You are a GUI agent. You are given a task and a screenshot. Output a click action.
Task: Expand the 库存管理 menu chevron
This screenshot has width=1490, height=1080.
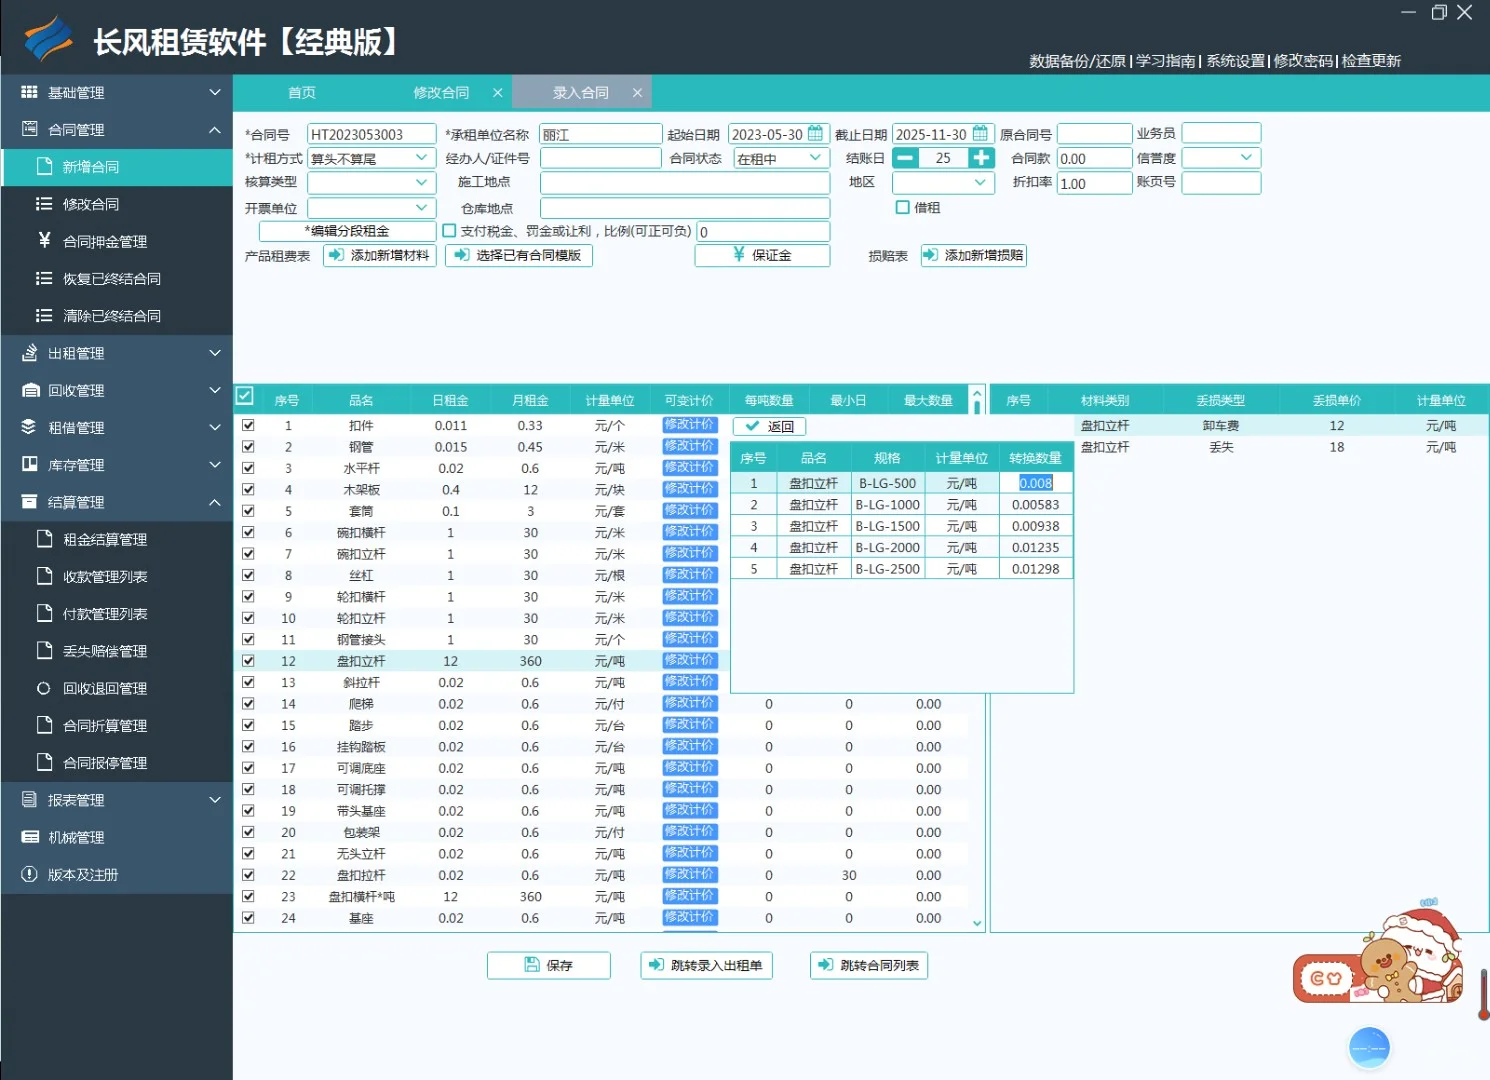point(215,464)
